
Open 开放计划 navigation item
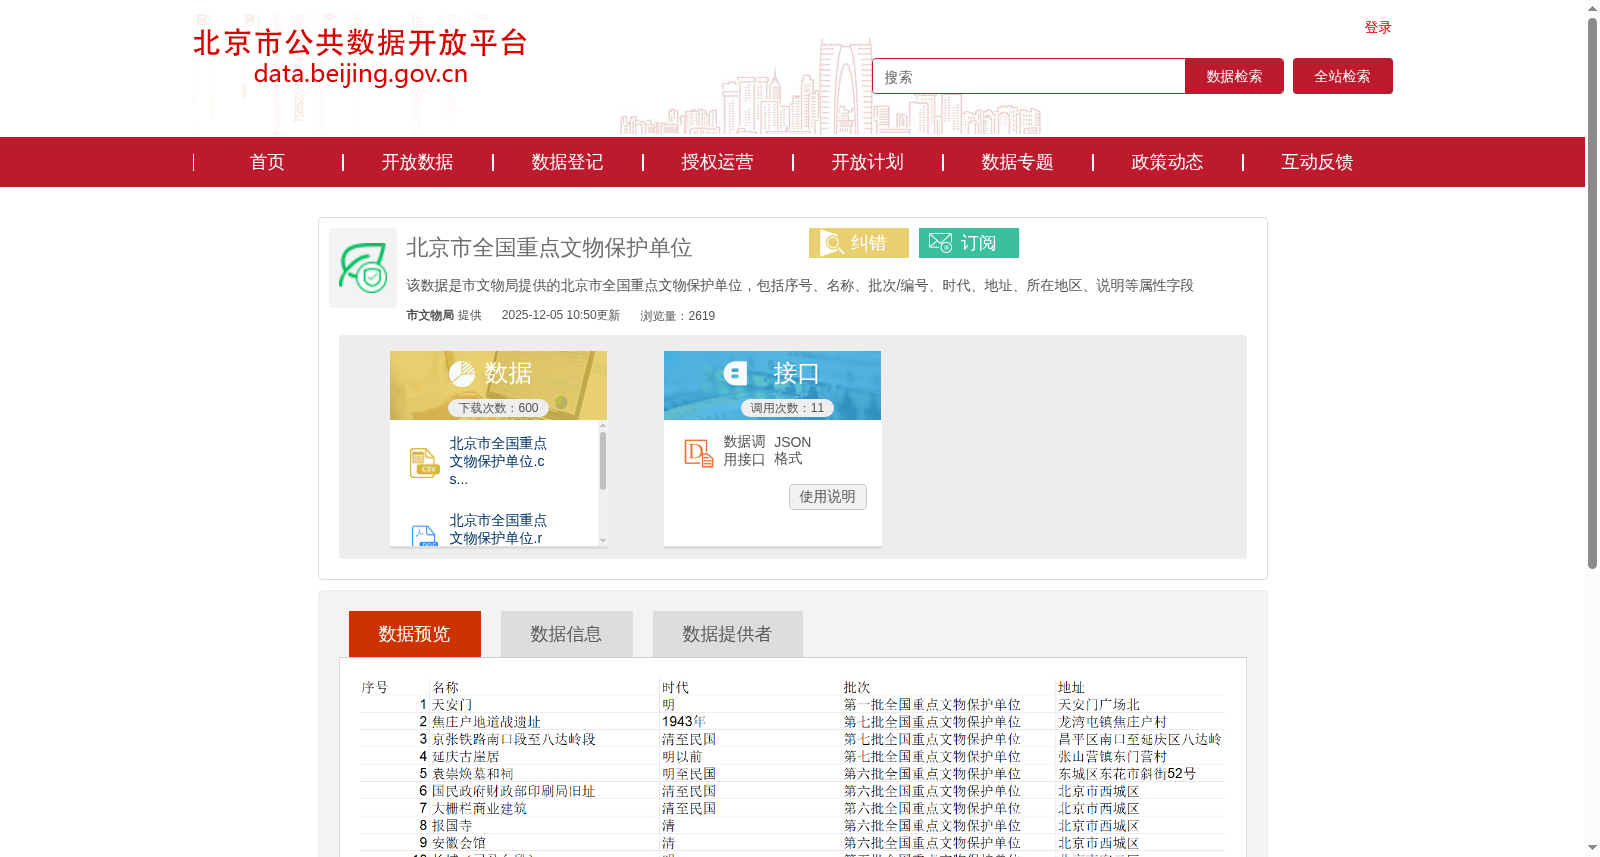pos(867,162)
